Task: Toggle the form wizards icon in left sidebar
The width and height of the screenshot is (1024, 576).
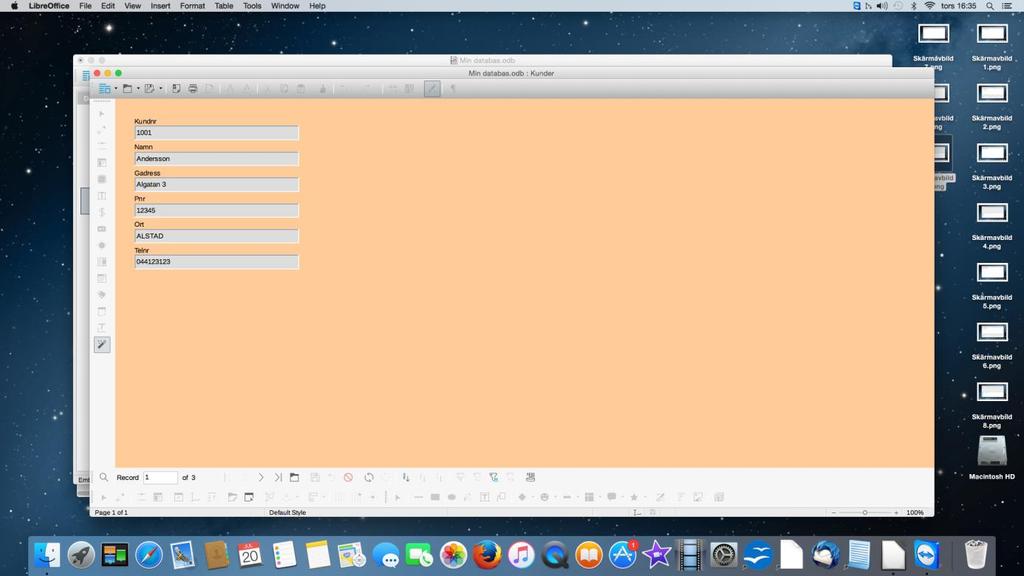Action: [102, 344]
